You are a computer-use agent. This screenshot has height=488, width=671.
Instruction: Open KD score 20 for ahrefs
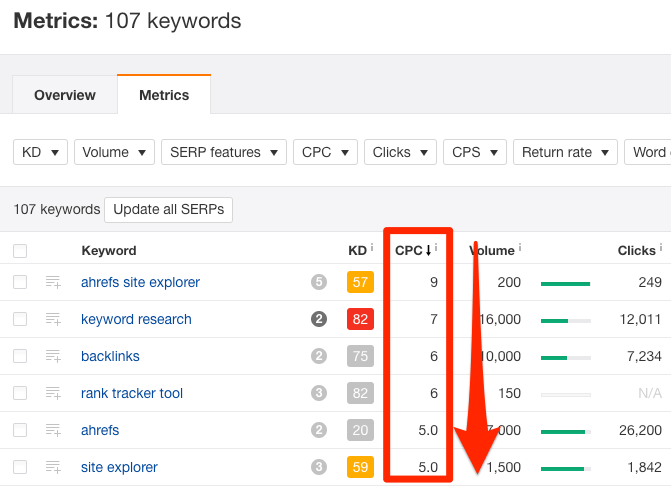360,430
